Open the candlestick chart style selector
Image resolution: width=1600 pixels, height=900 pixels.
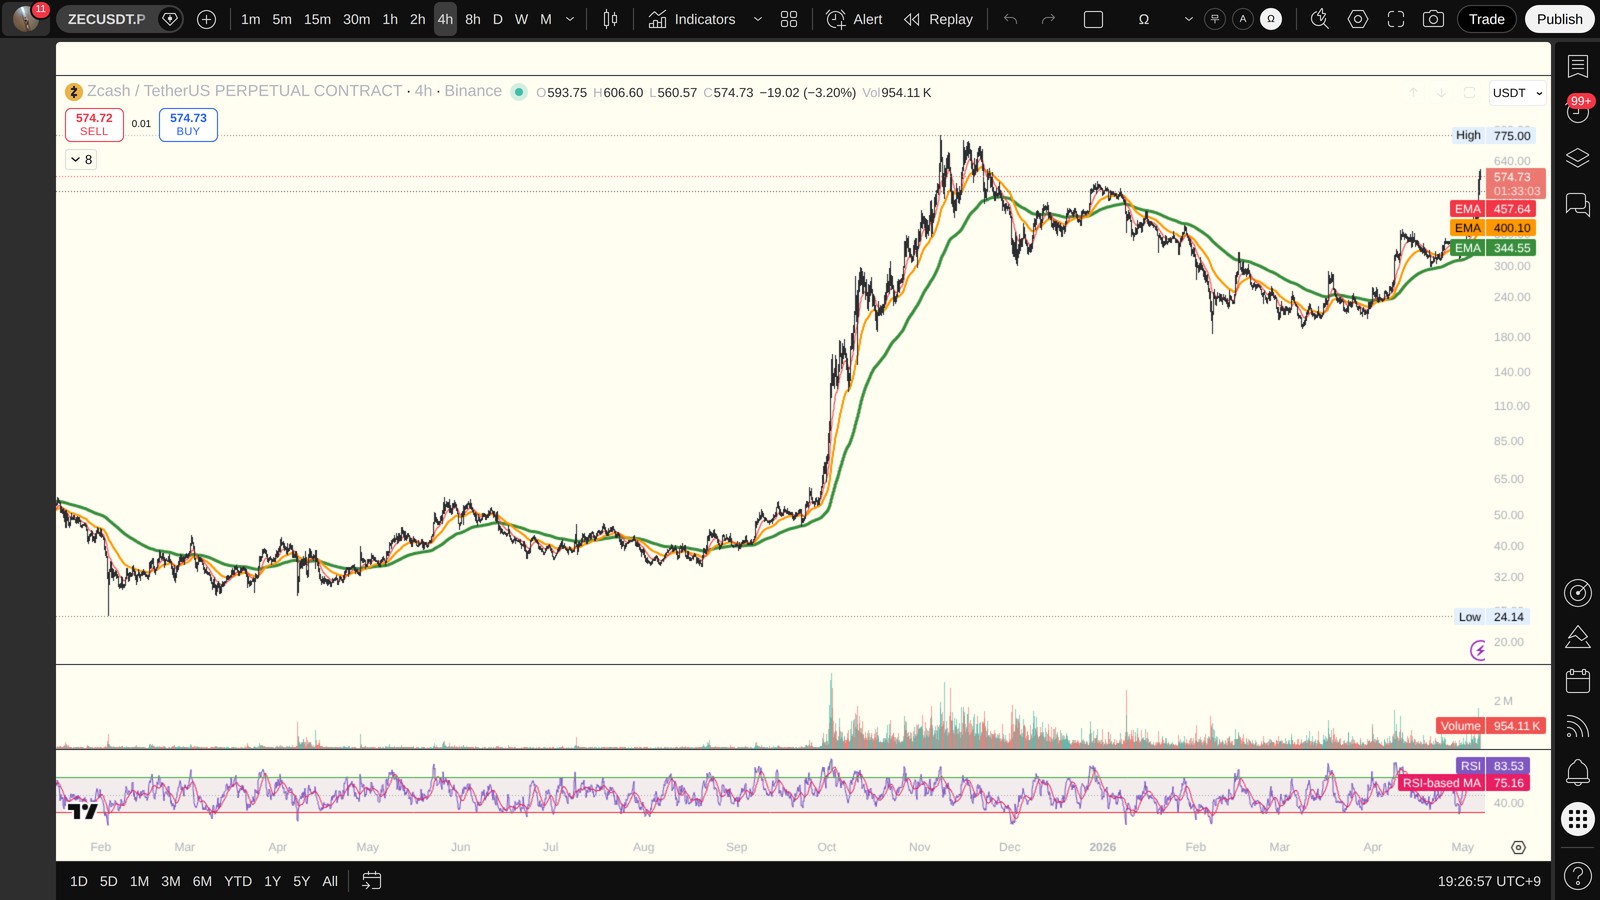pyautogui.click(x=610, y=19)
